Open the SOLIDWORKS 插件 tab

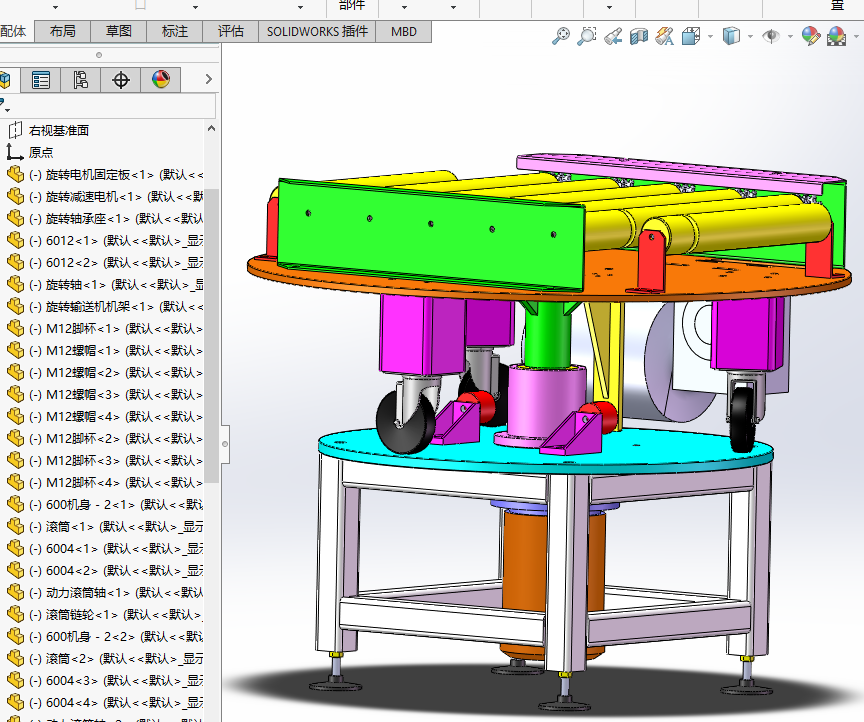click(317, 31)
